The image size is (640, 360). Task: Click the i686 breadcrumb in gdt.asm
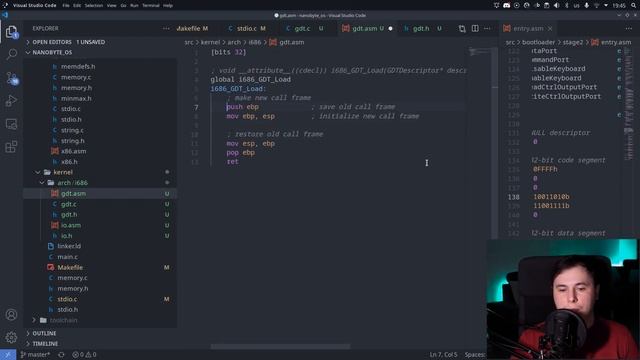(255, 42)
